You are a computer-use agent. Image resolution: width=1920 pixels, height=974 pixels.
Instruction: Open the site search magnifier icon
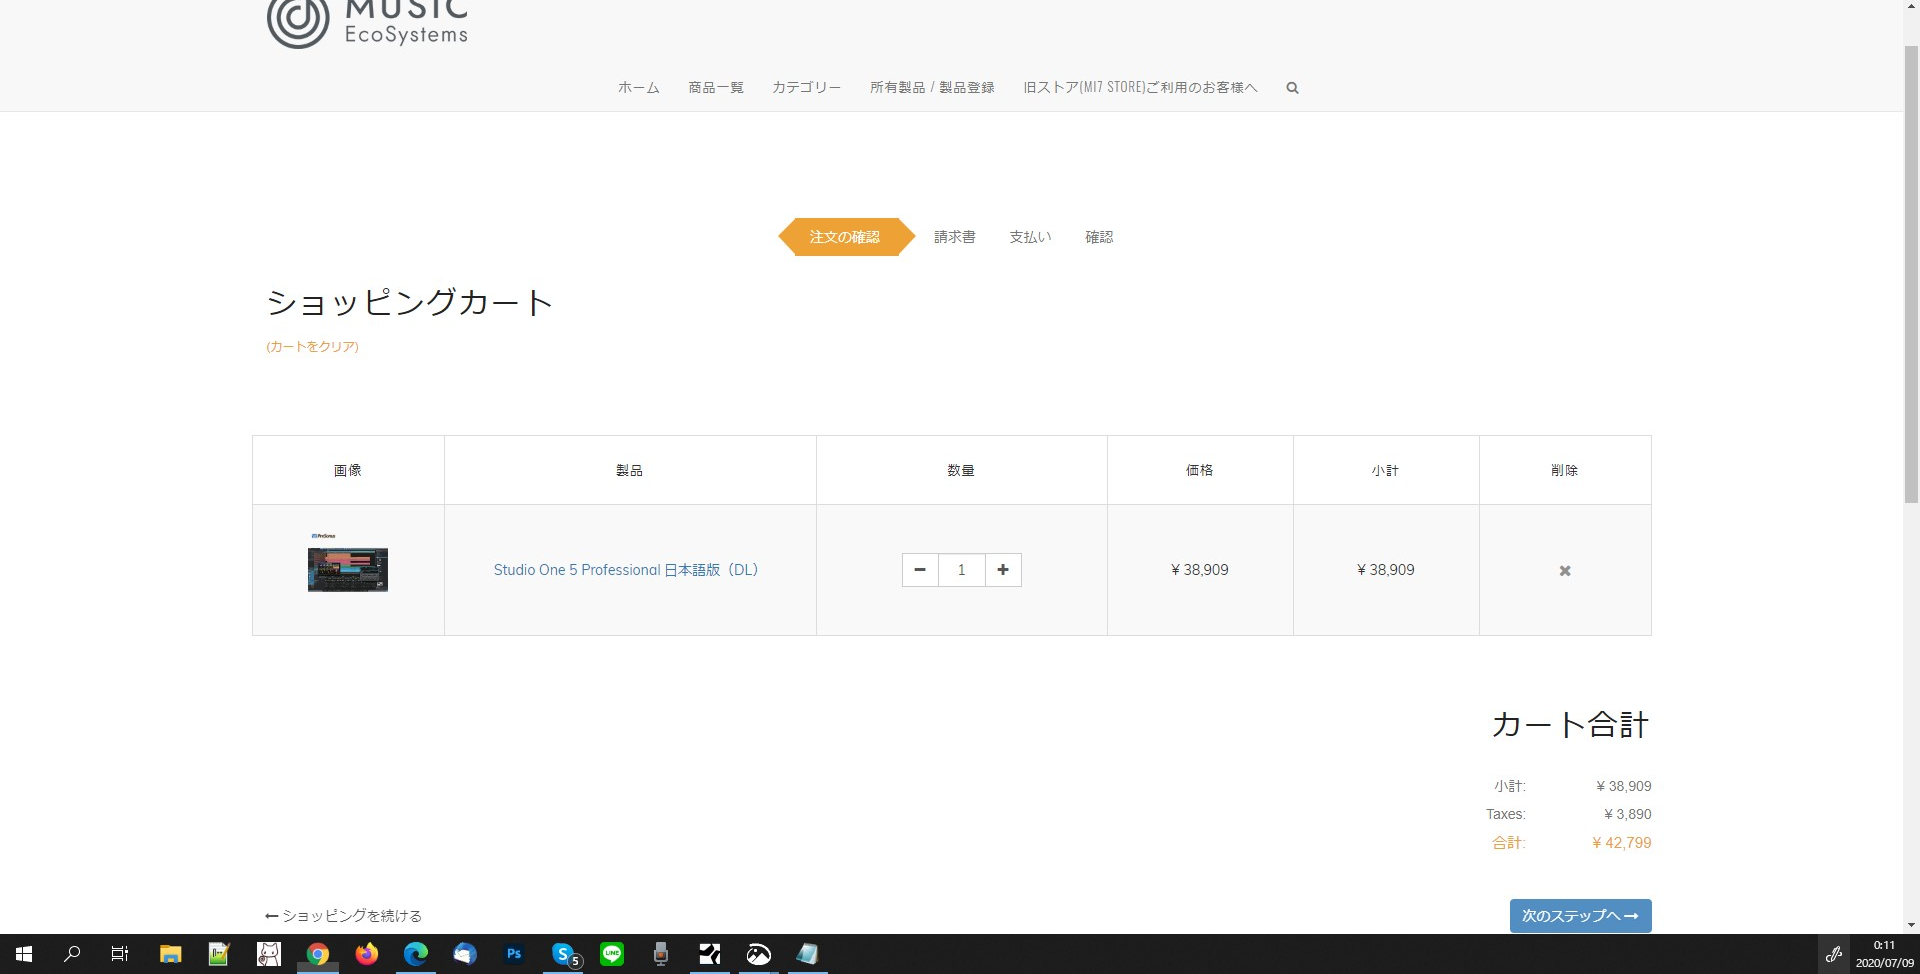click(1292, 88)
